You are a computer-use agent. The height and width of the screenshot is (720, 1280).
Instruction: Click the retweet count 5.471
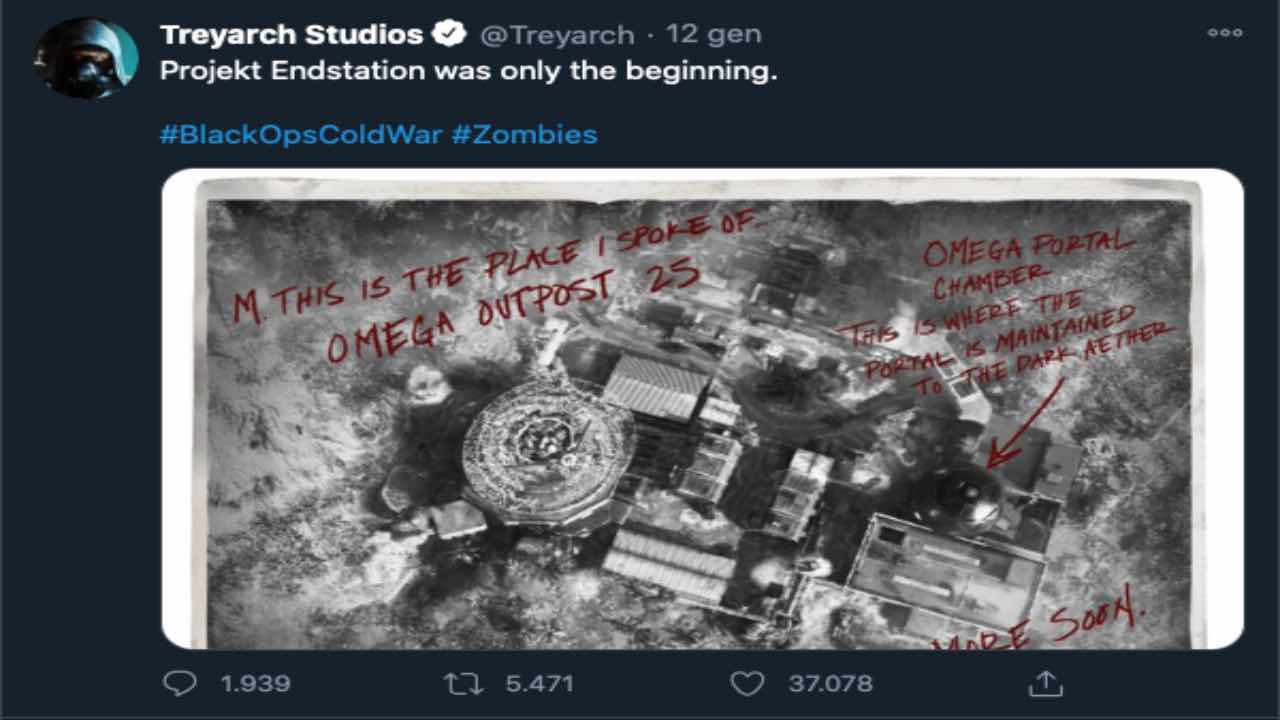(x=539, y=684)
